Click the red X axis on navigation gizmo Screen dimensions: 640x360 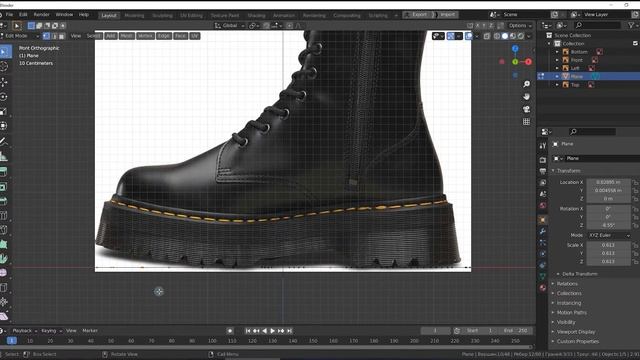[528, 62]
